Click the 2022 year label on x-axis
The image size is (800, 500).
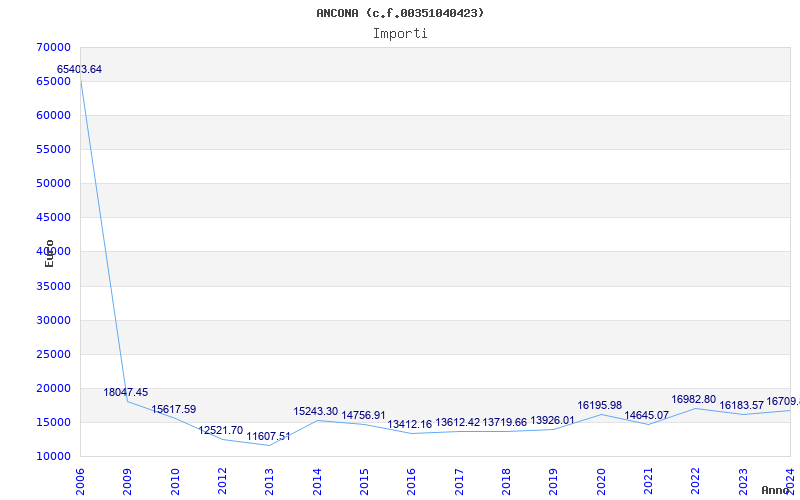[x=696, y=482]
